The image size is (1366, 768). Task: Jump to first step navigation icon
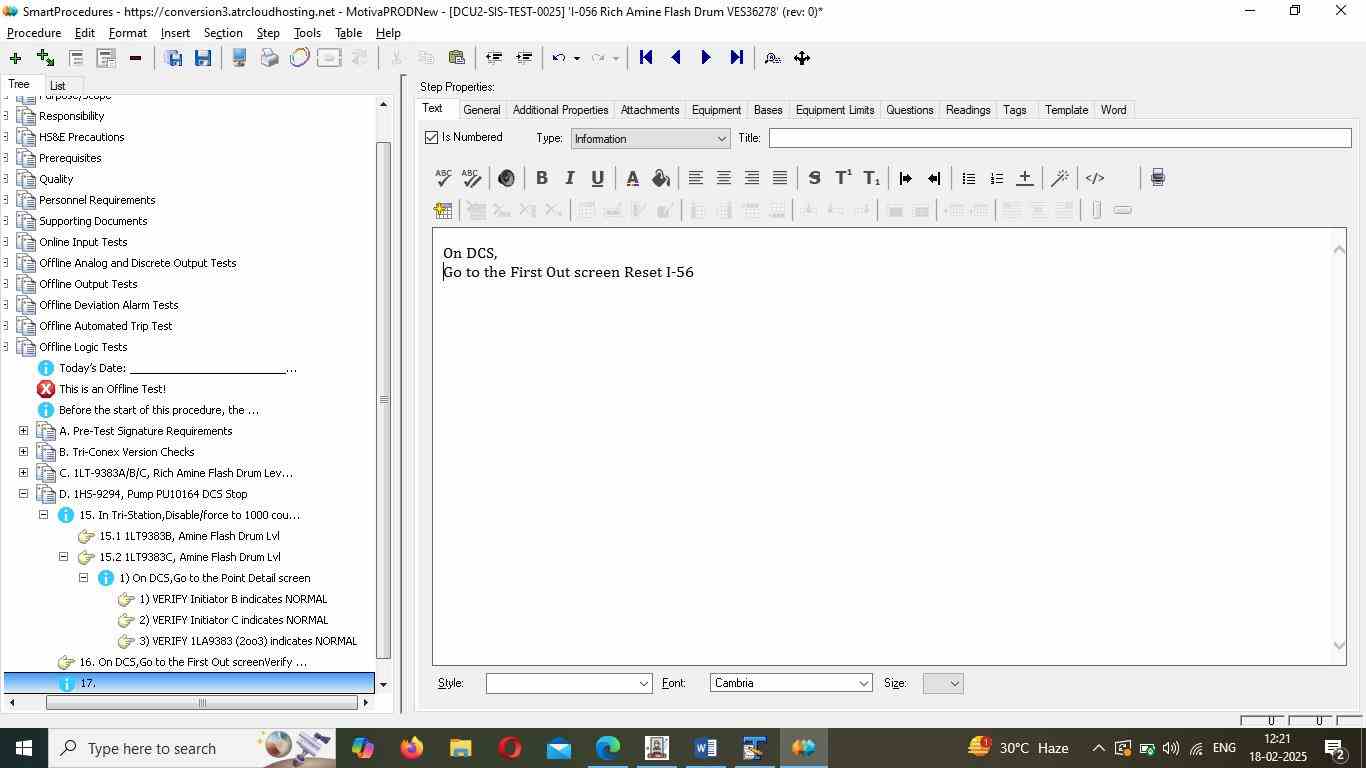[646, 58]
